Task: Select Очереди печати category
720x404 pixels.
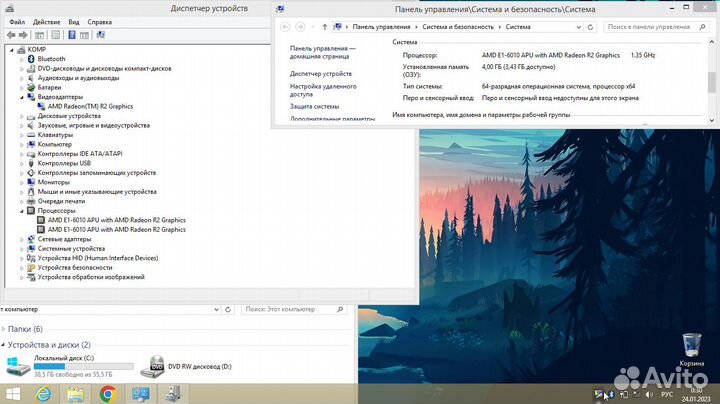Action: [x=61, y=201]
